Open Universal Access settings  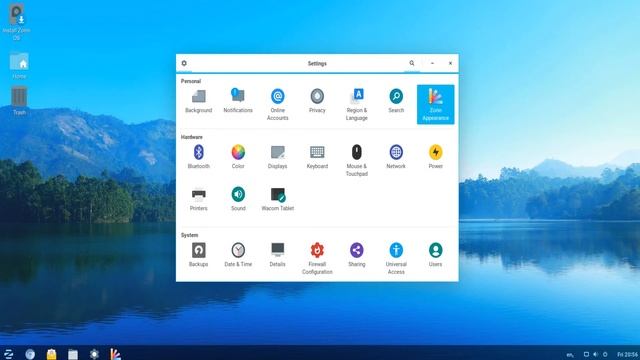pos(396,258)
